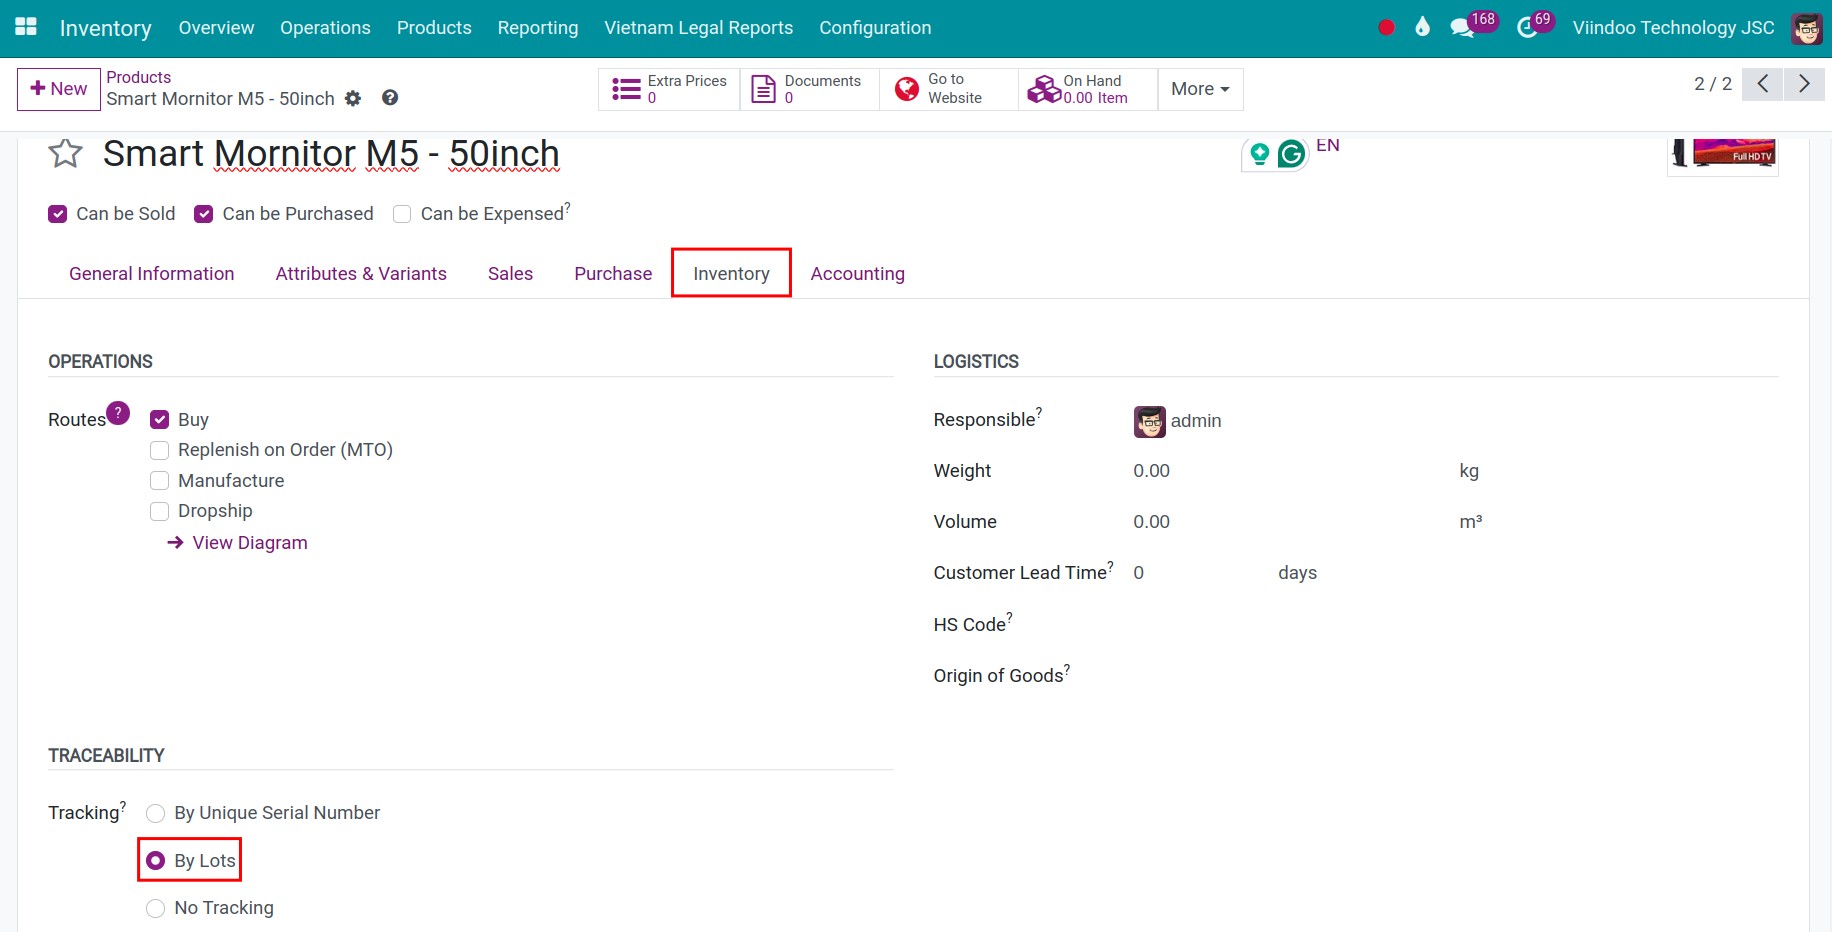Open the Documents smart button

(809, 89)
